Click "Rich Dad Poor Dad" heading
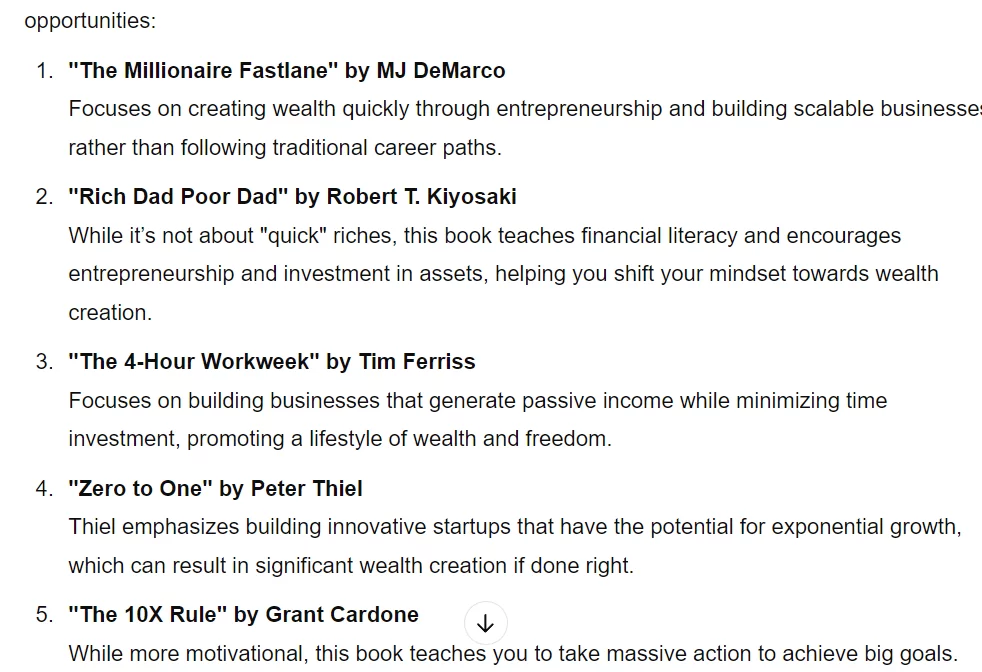 click(178, 196)
